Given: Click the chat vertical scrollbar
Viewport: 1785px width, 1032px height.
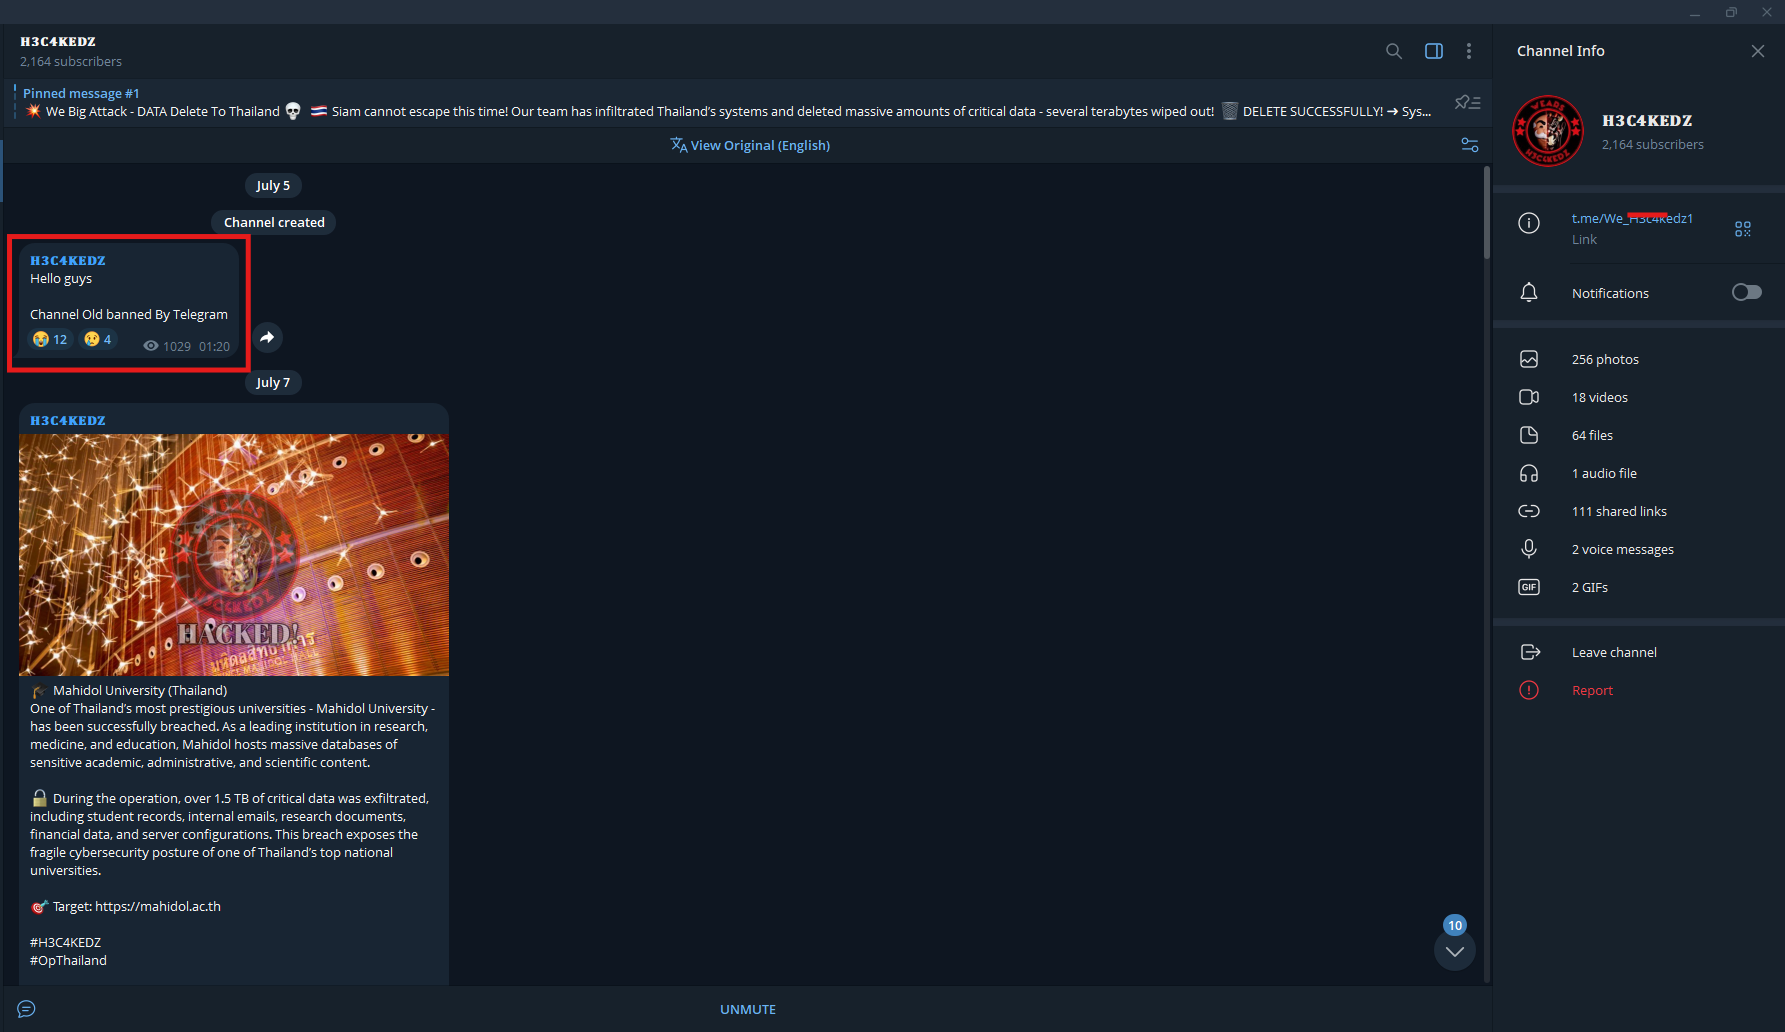Looking at the screenshot, I should (x=1486, y=213).
